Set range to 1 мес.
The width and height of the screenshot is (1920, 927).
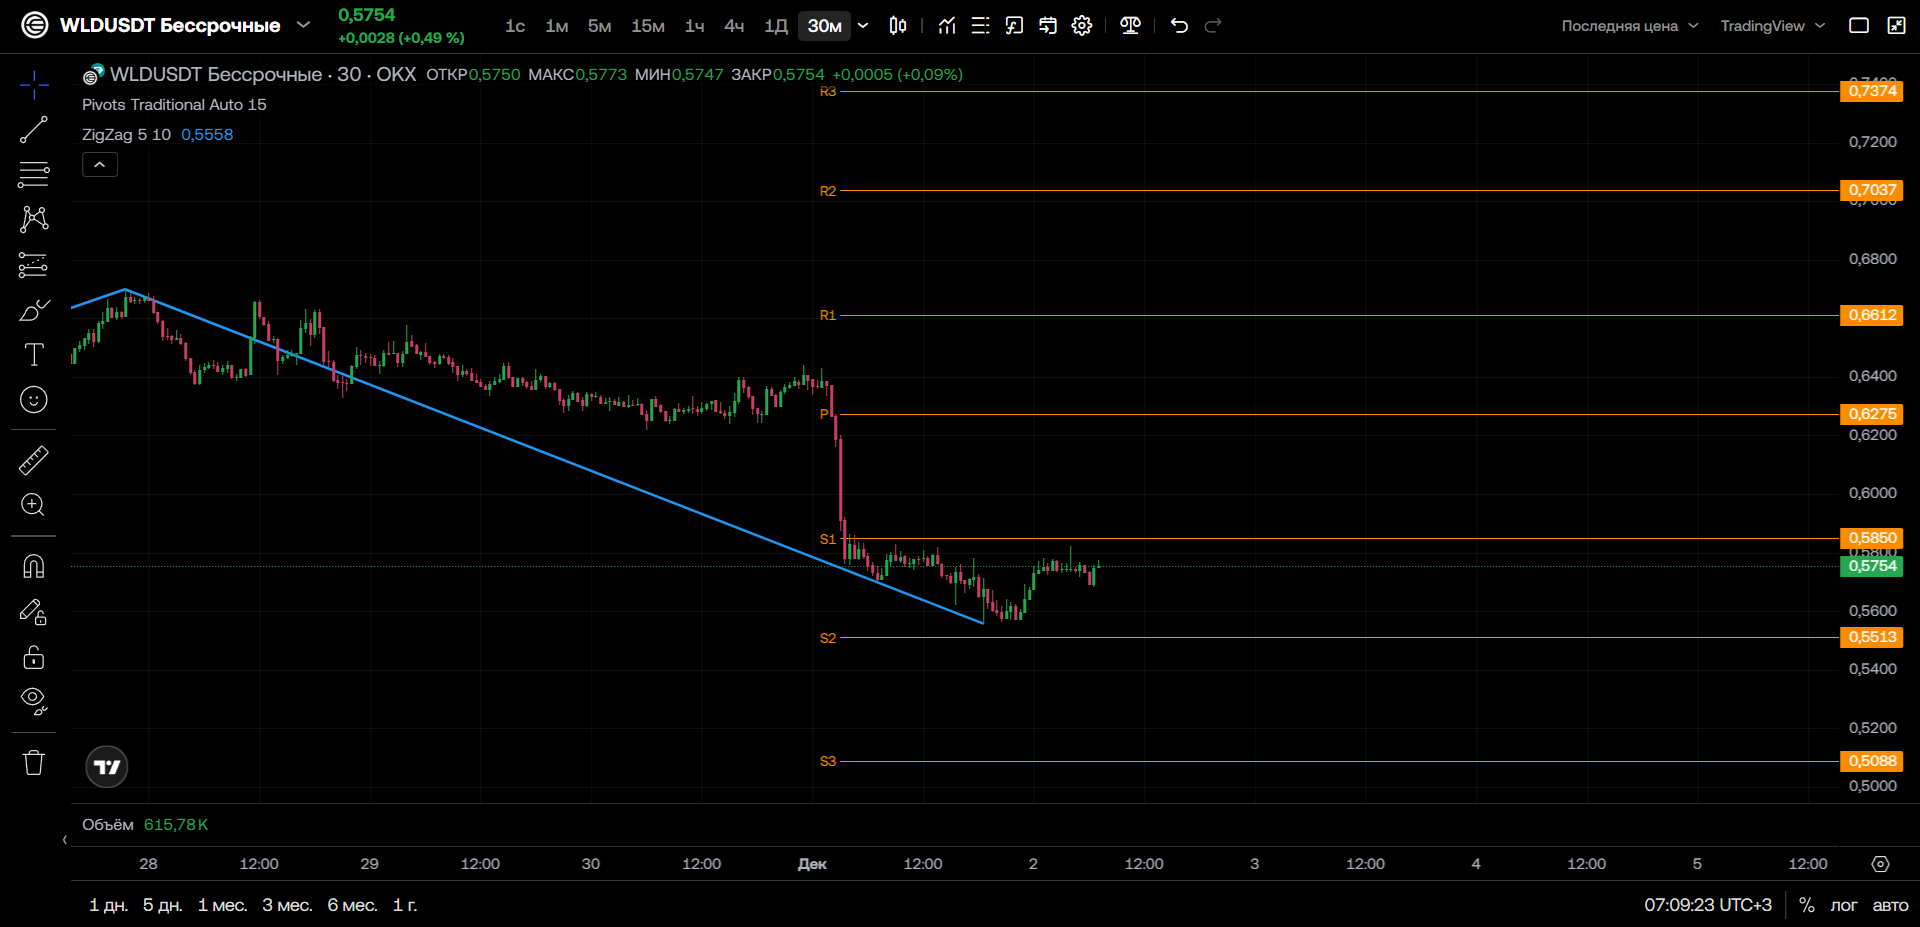tap(222, 905)
